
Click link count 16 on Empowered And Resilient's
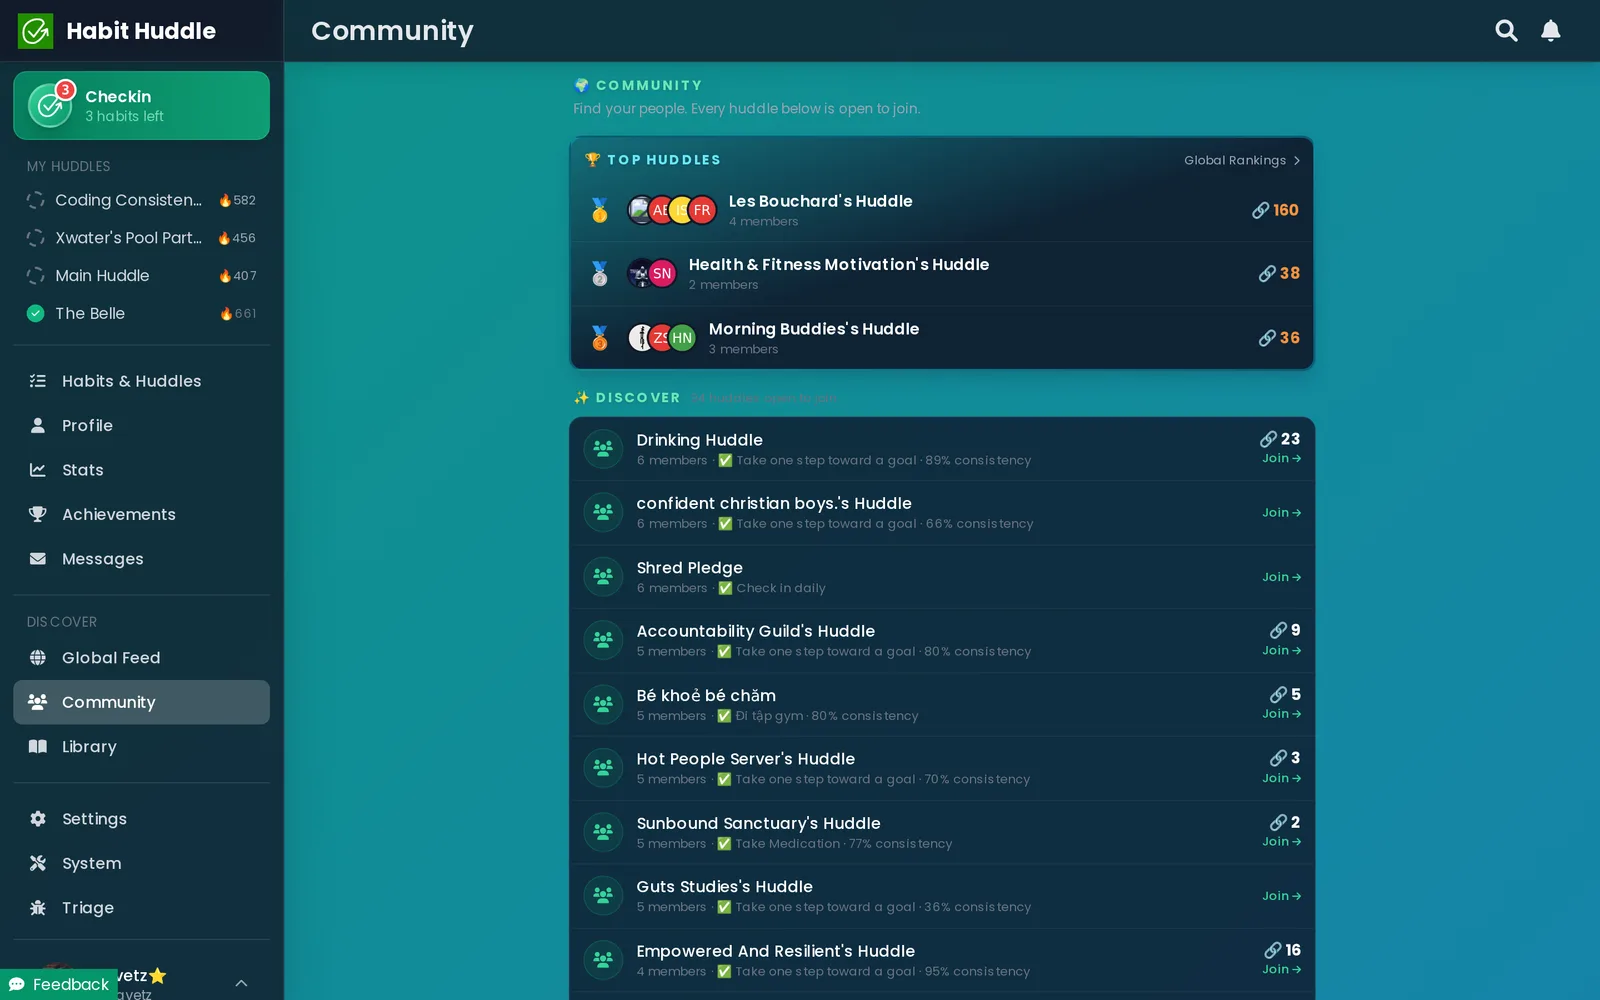[1282, 950]
